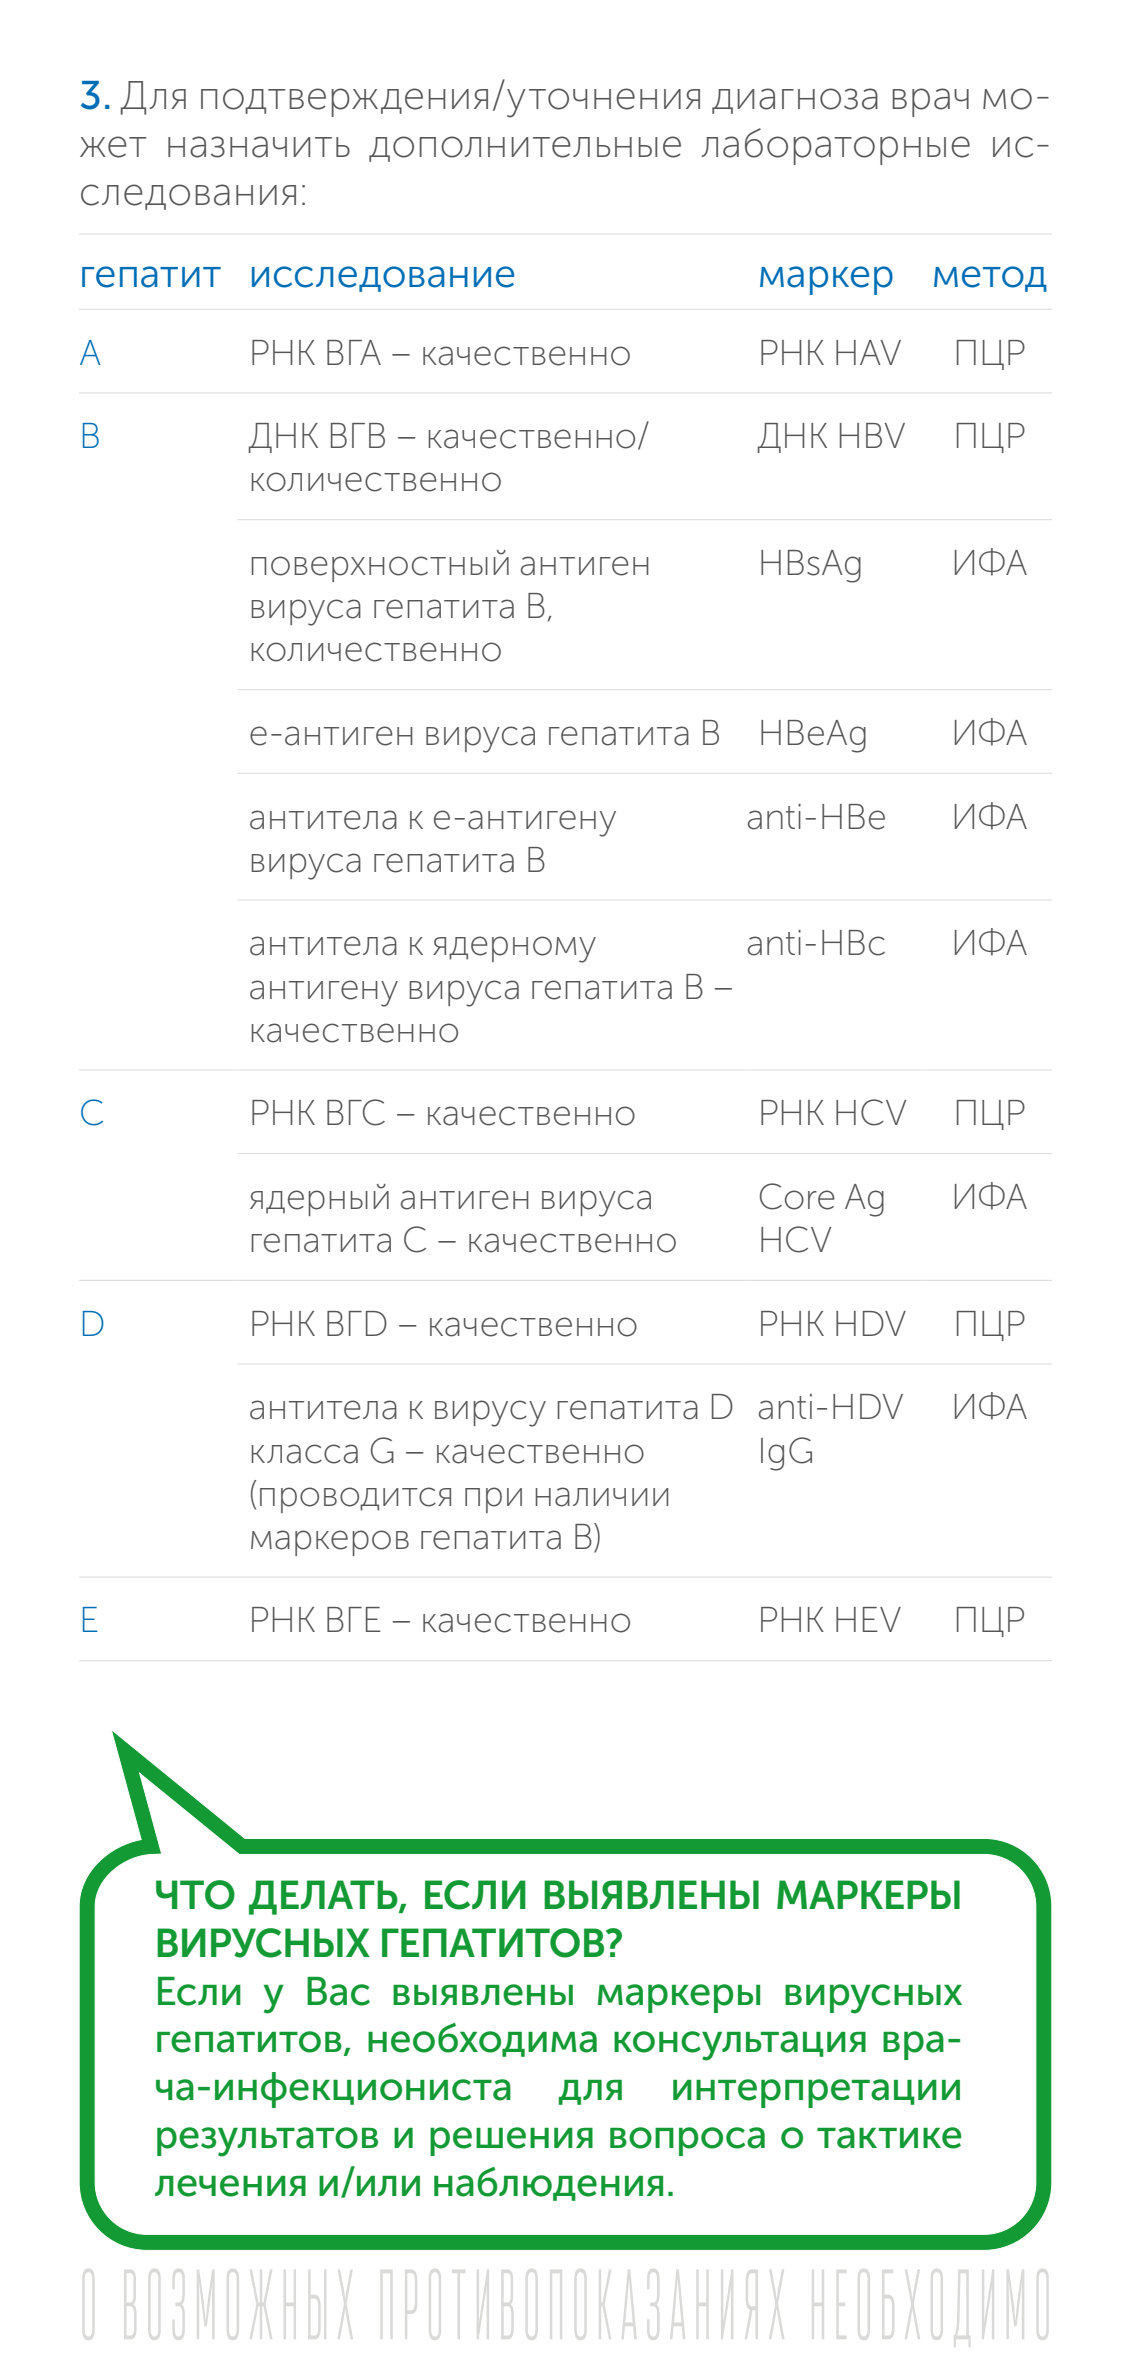
Task: Click the "исследование" column header
Action: (x=382, y=275)
